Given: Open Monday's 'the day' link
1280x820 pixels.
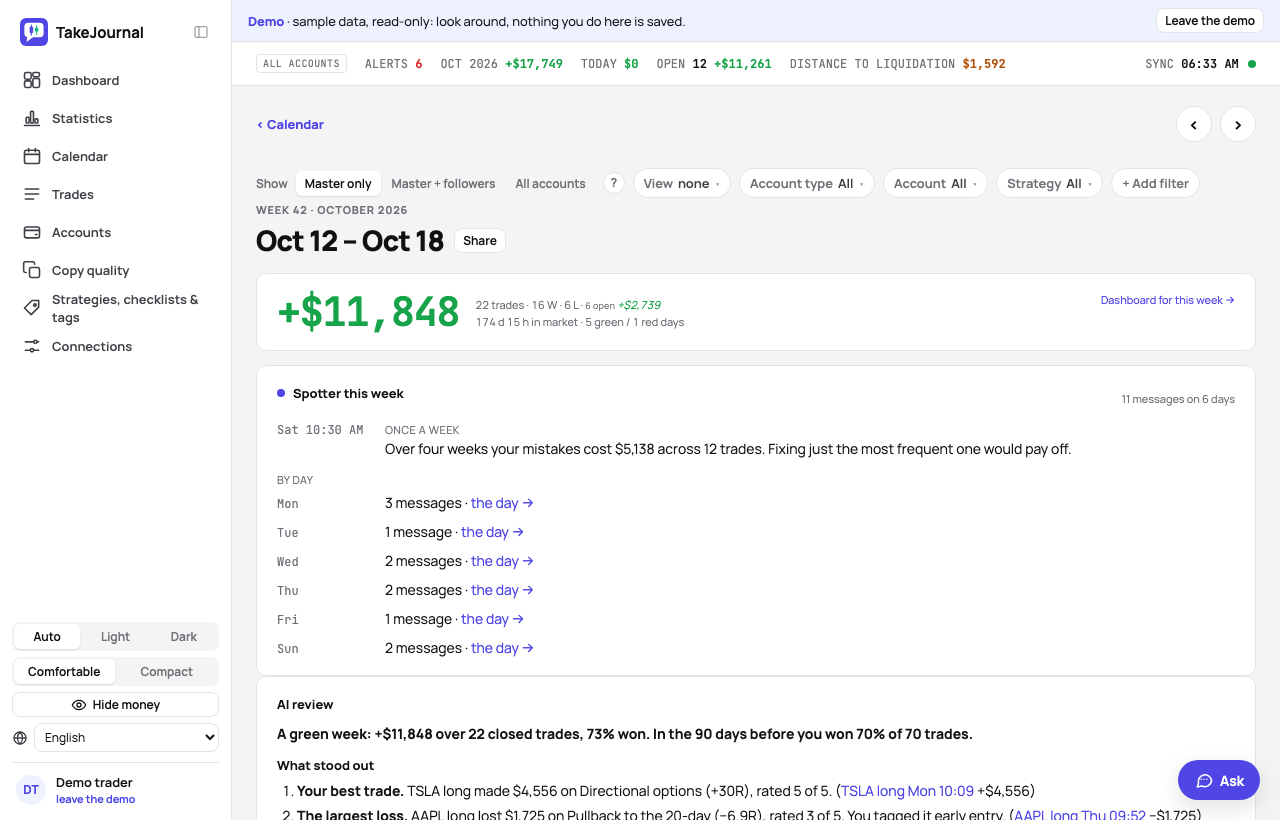Looking at the screenshot, I should pos(502,503).
